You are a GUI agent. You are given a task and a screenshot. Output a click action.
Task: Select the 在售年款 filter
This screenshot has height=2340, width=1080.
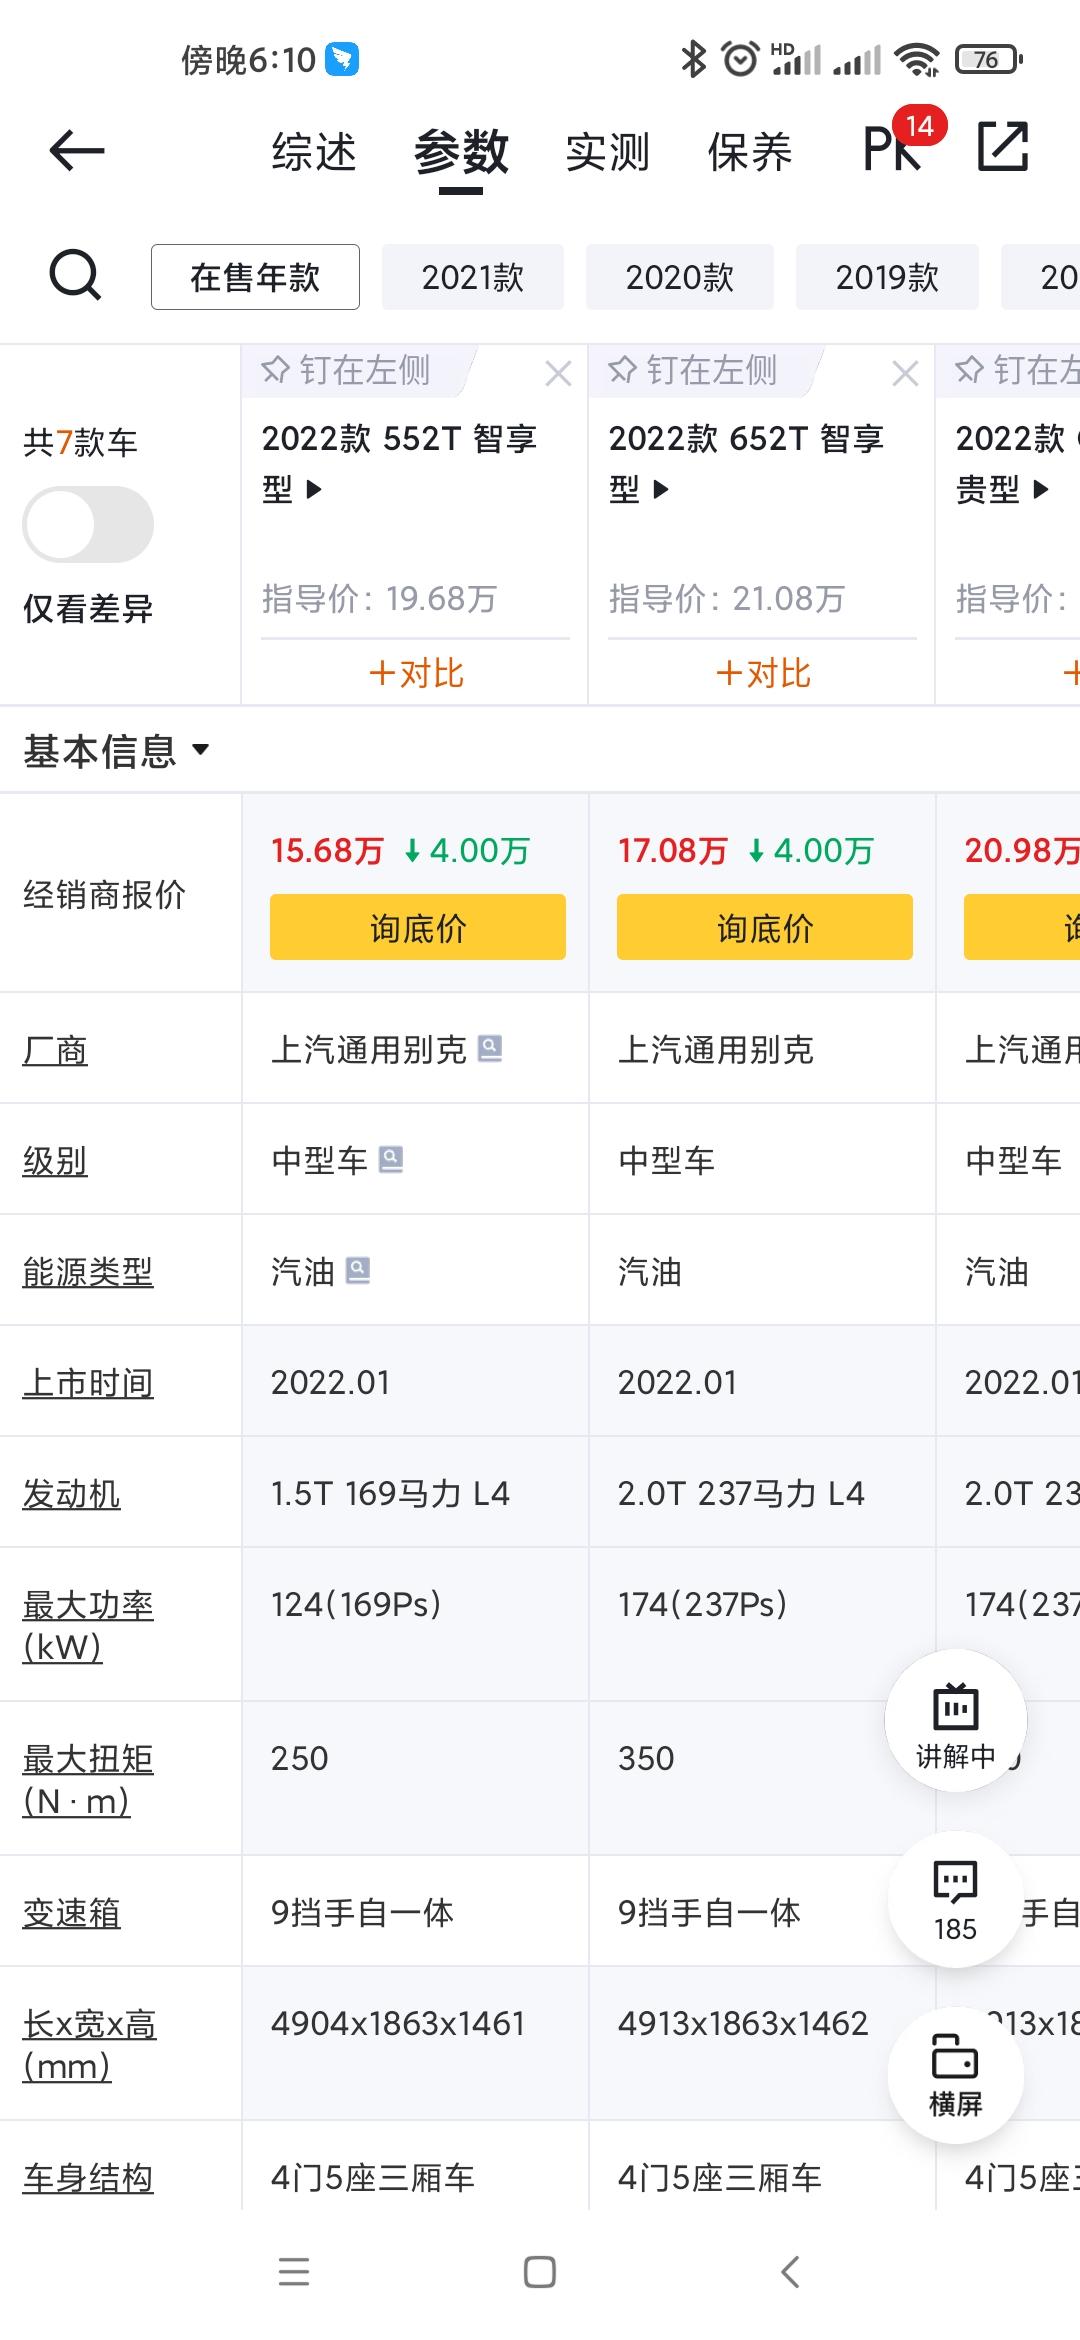pyautogui.click(x=255, y=277)
